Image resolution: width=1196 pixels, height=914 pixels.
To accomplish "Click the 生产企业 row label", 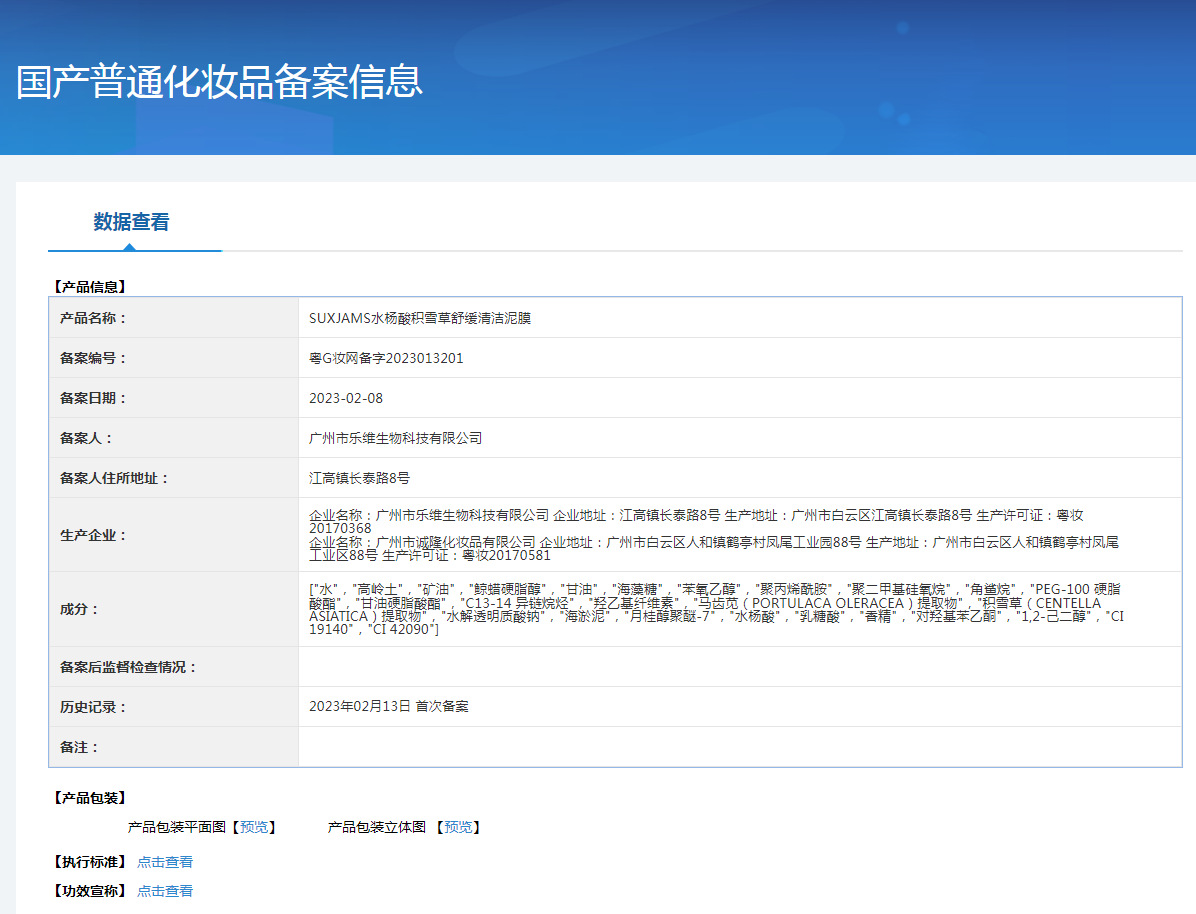I will tap(94, 535).
